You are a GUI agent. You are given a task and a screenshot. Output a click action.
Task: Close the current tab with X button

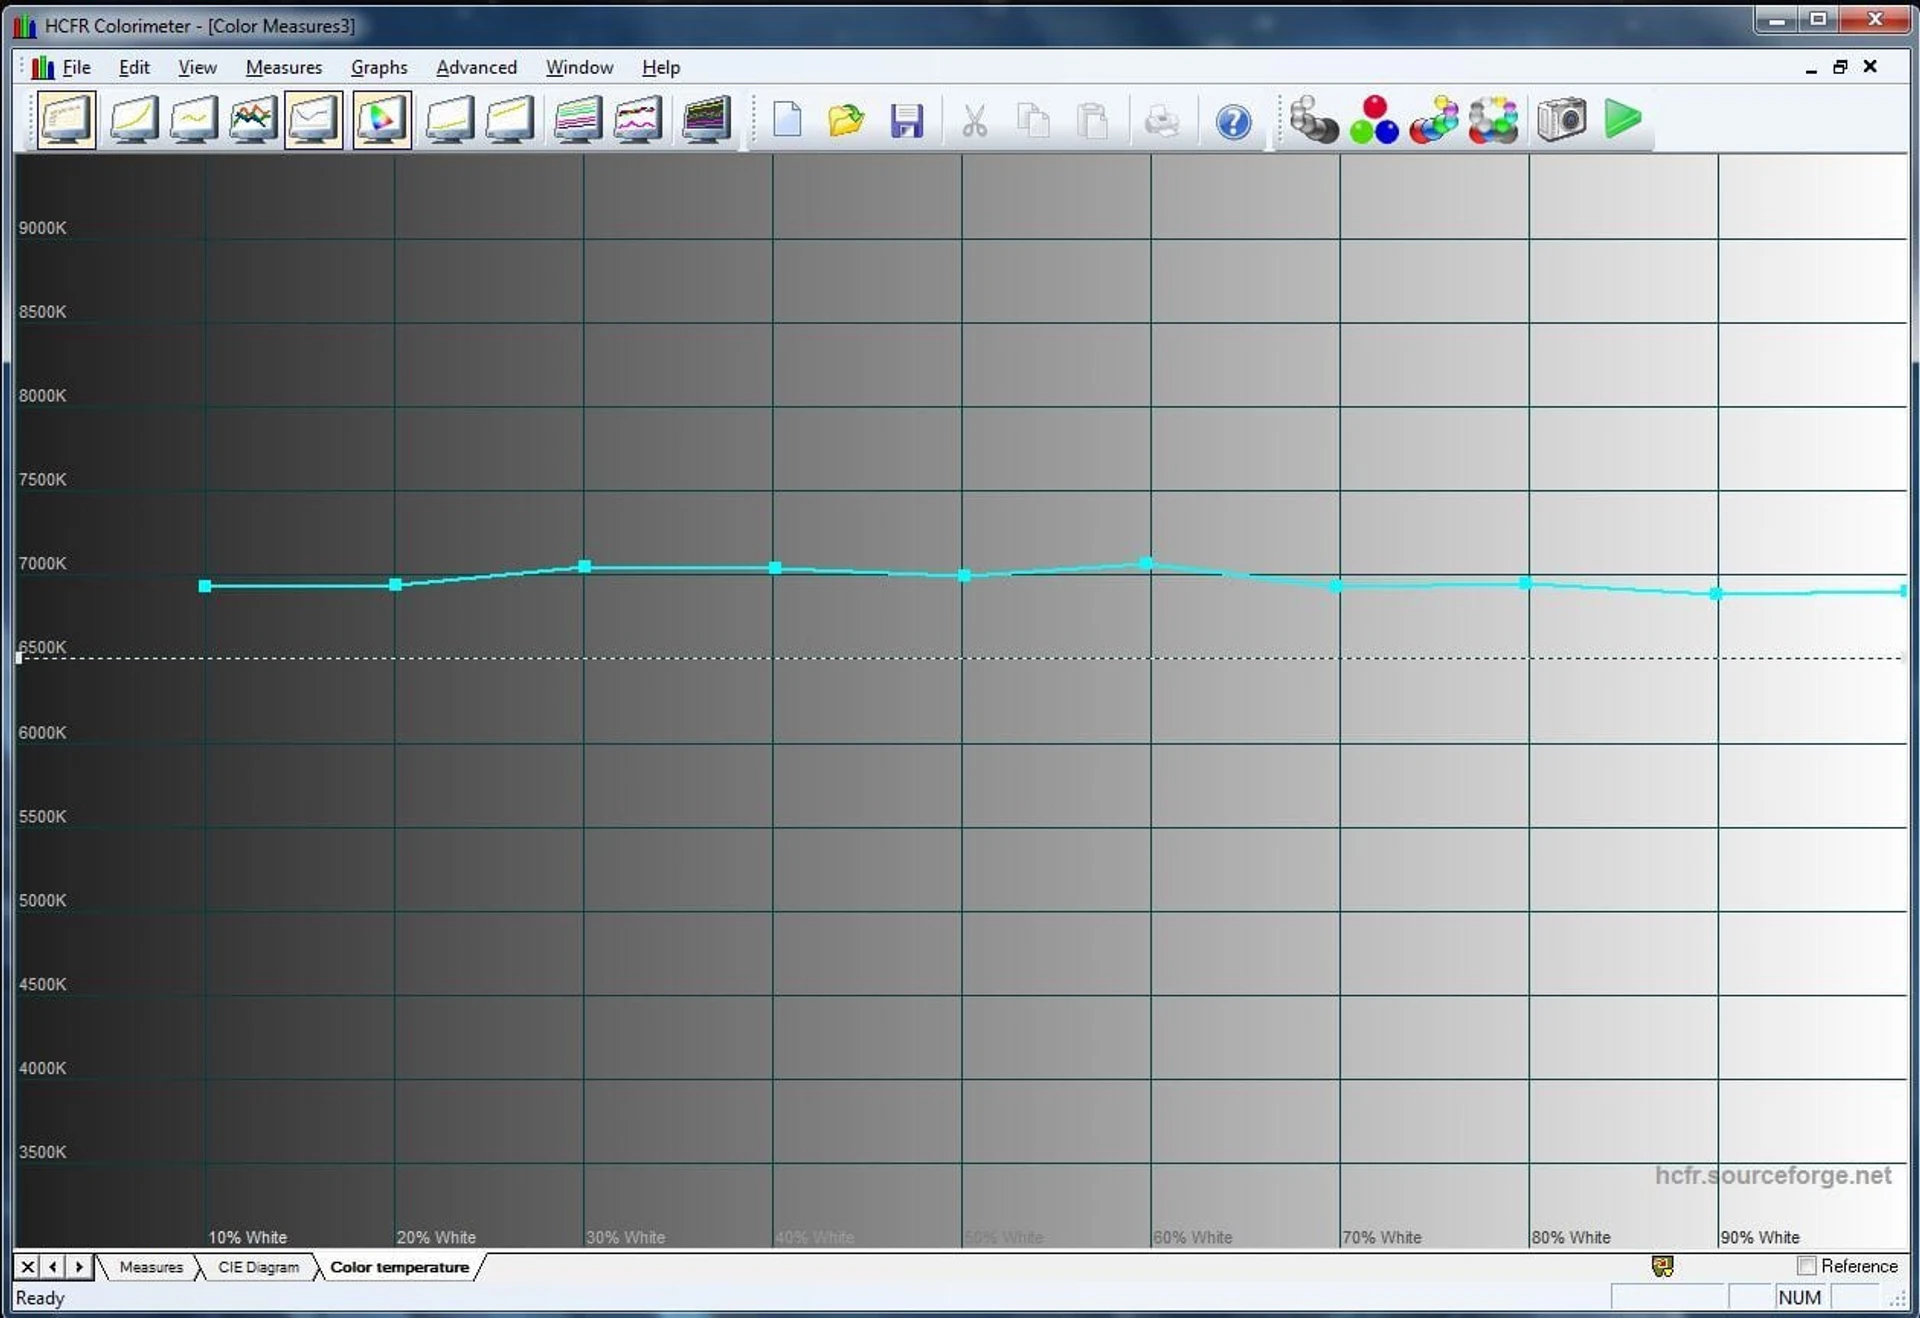(x=27, y=1267)
